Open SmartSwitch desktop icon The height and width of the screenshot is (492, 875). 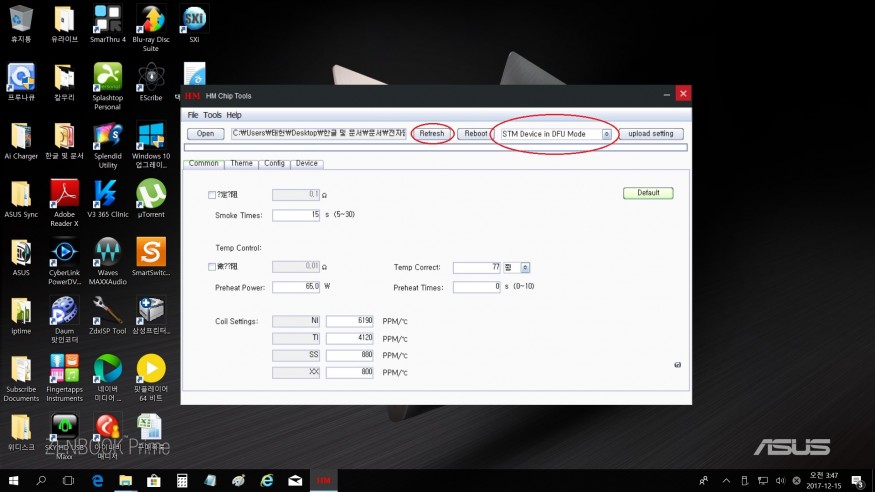point(151,257)
